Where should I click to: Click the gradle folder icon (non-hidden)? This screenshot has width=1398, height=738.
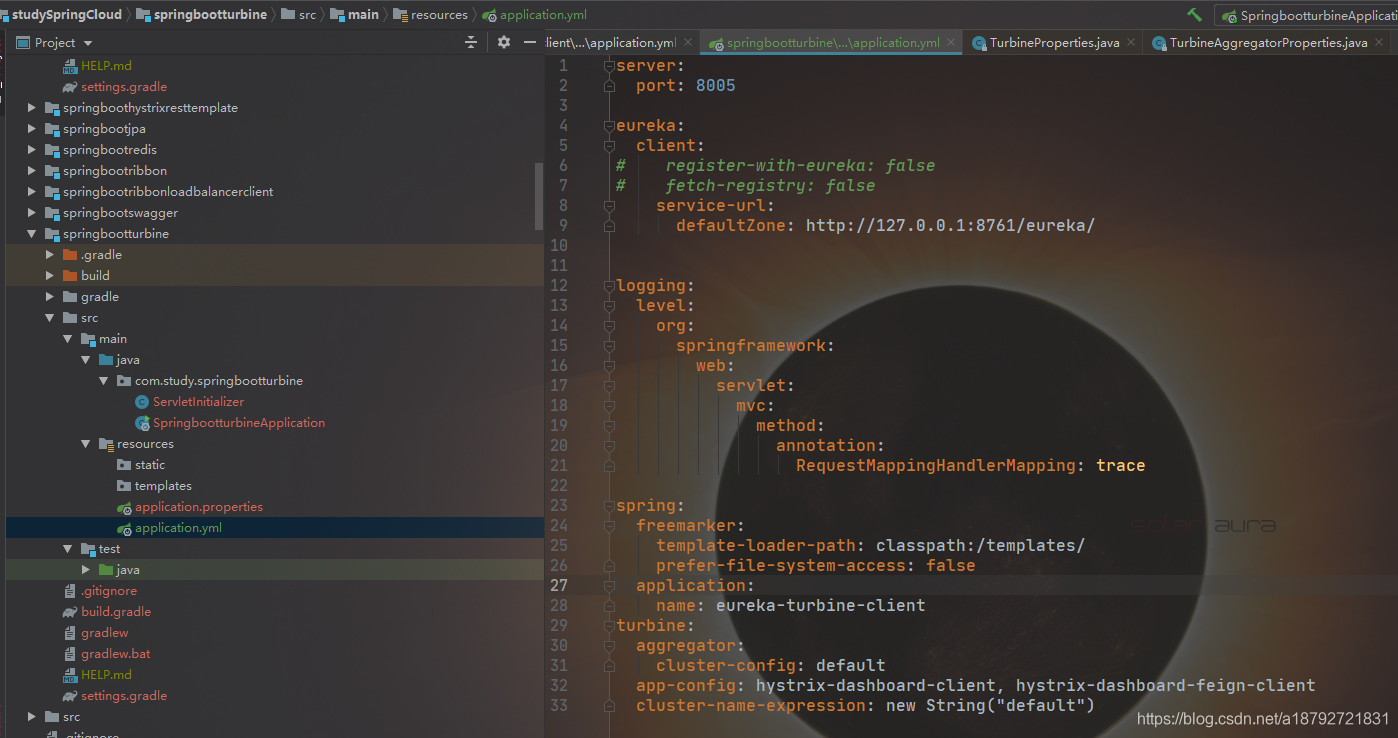pyautogui.click(x=70, y=297)
